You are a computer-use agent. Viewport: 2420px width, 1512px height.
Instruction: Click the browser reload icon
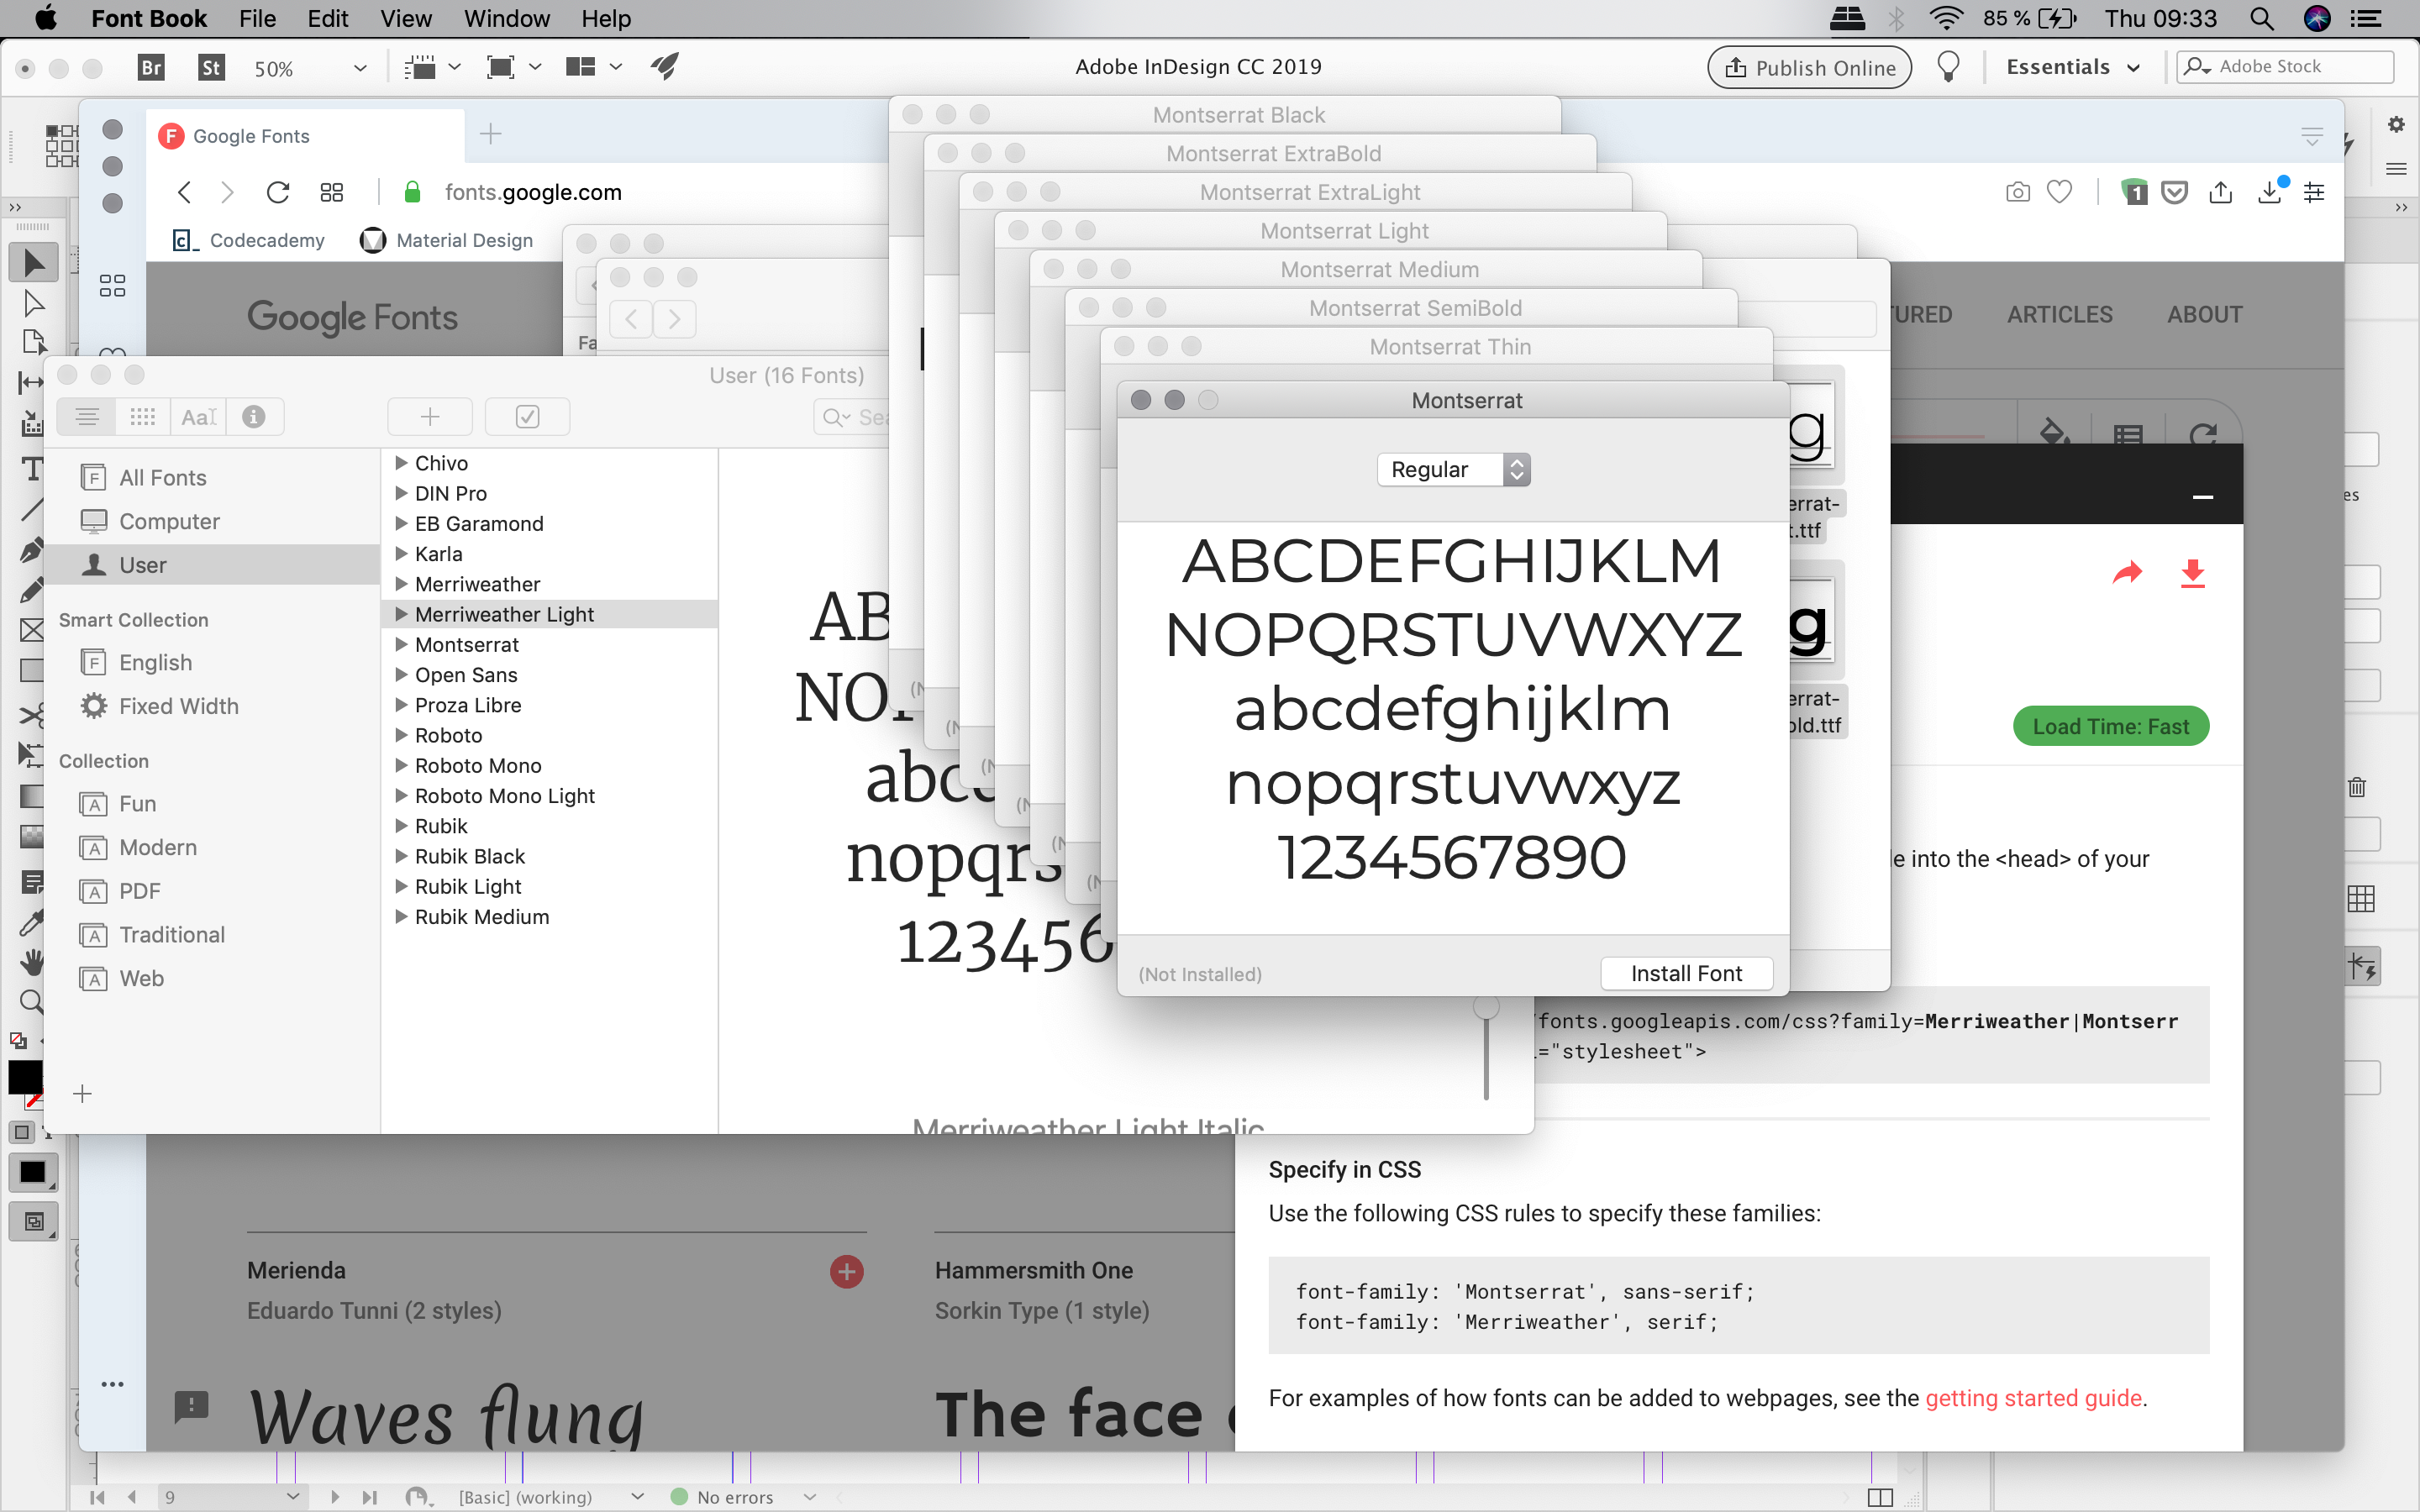point(278,192)
